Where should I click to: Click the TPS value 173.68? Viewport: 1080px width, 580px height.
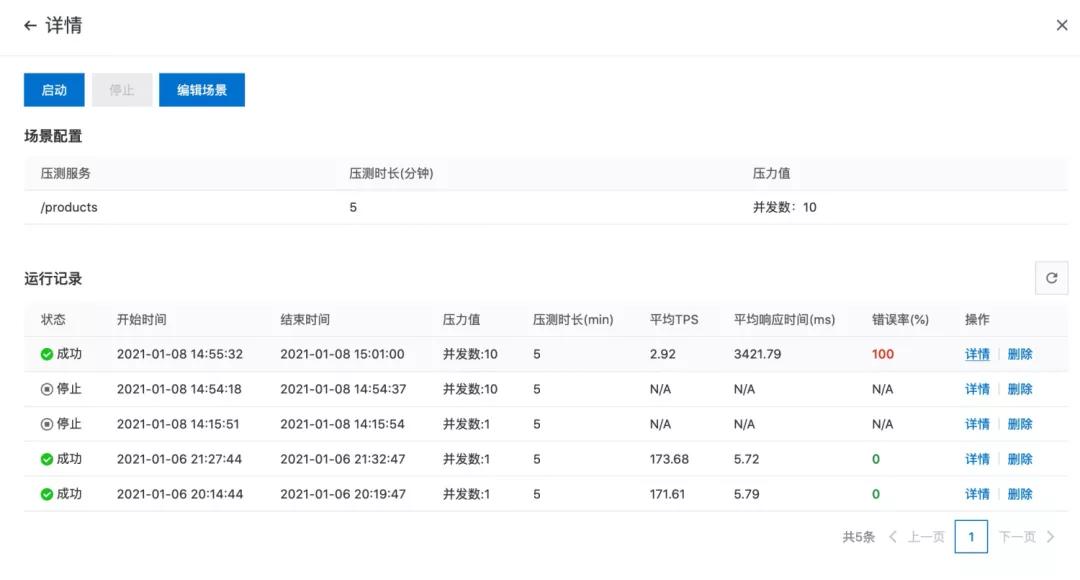(x=669, y=459)
